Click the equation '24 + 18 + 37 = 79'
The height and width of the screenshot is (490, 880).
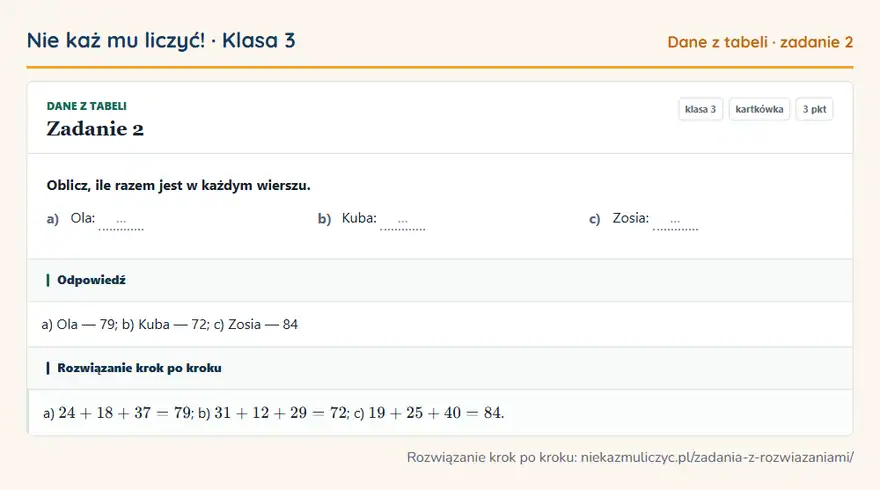click(x=125, y=413)
